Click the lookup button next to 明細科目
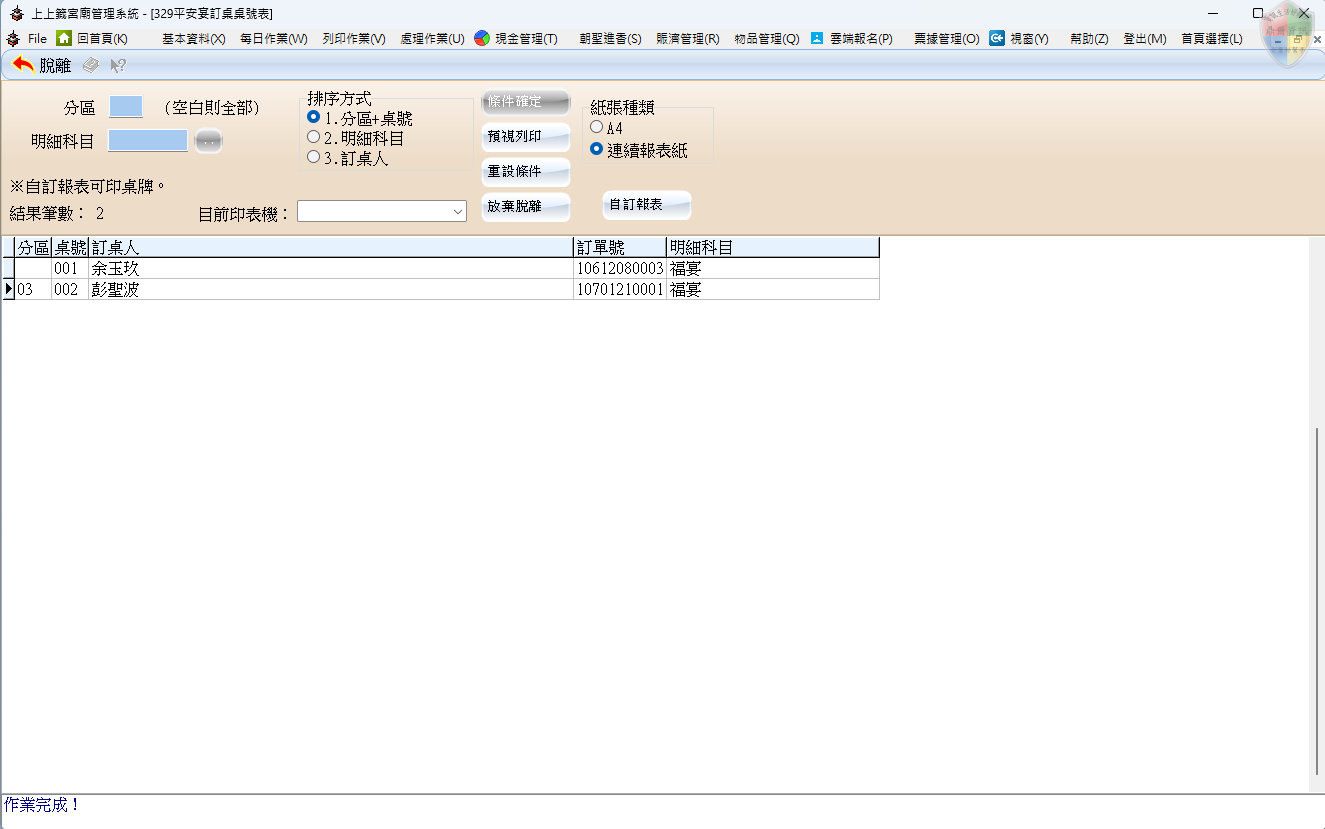 208,142
